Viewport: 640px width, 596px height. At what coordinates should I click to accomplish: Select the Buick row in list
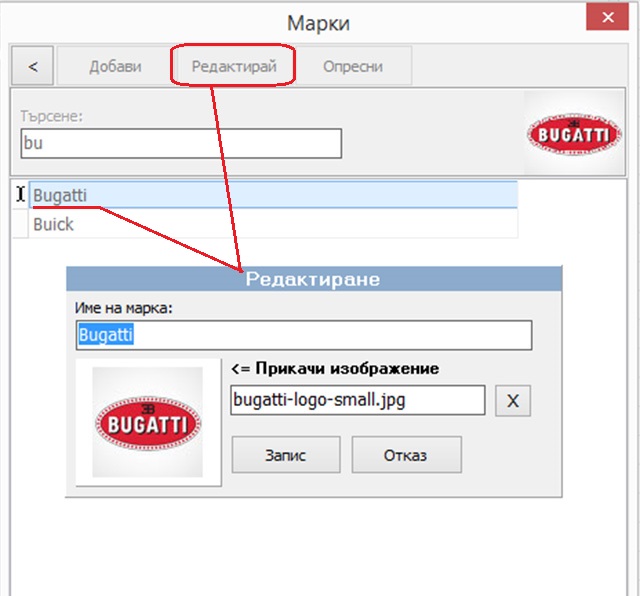273,224
